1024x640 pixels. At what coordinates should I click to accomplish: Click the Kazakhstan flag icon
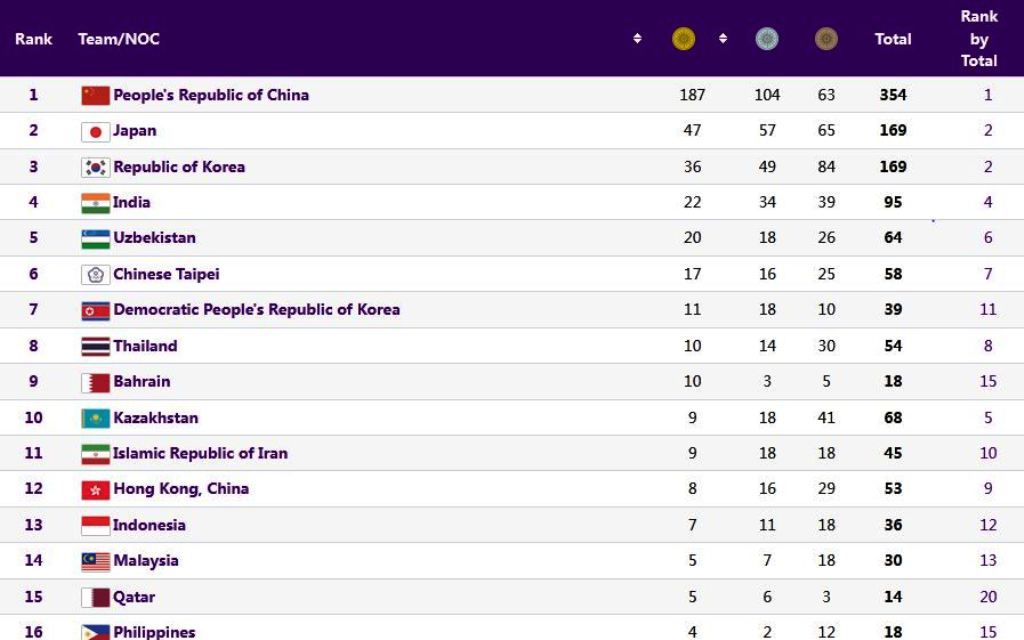point(95,418)
